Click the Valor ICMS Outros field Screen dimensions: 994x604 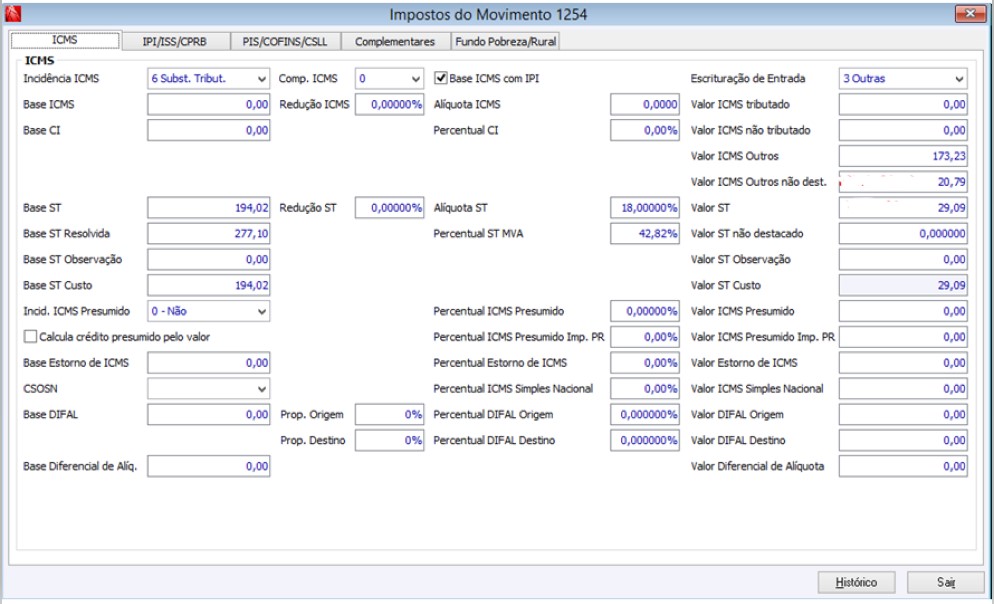pyautogui.click(x=903, y=156)
